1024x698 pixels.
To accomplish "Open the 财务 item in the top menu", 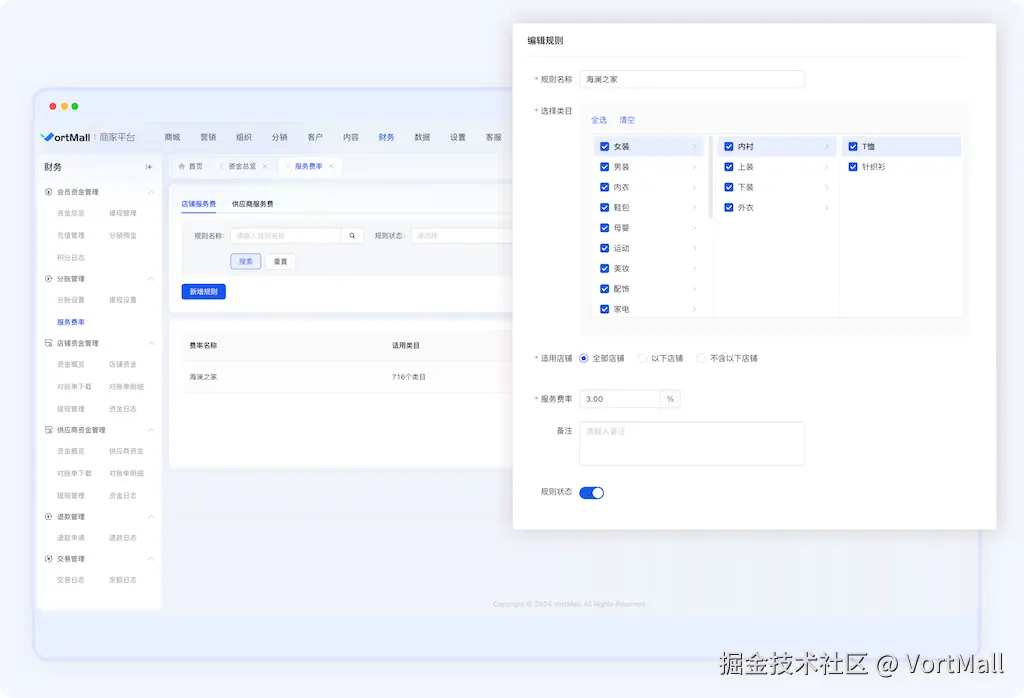I will [385, 137].
